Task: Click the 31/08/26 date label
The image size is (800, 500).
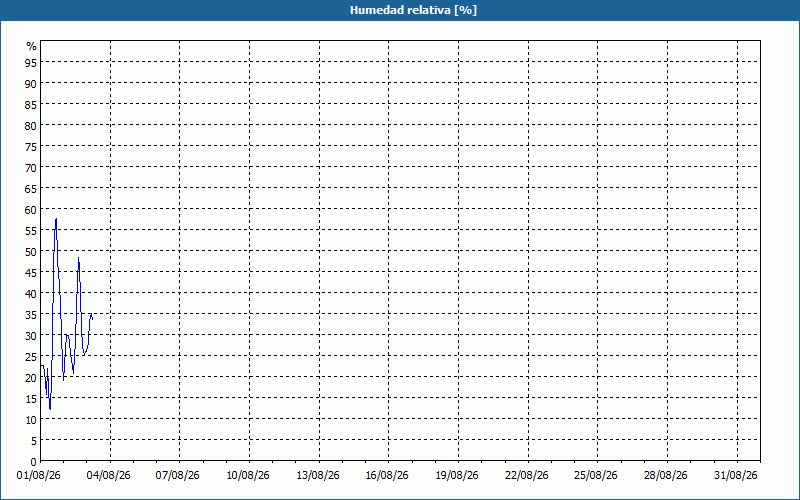Action: tap(736, 476)
